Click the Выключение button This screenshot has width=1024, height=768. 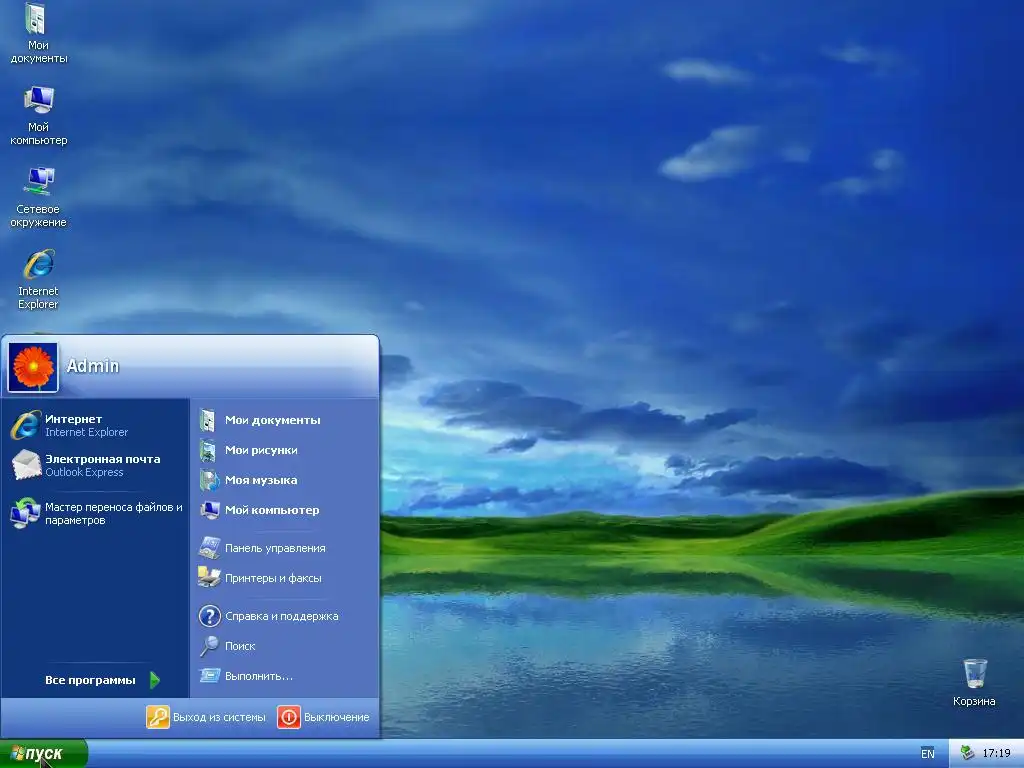[x=323, y=717]
